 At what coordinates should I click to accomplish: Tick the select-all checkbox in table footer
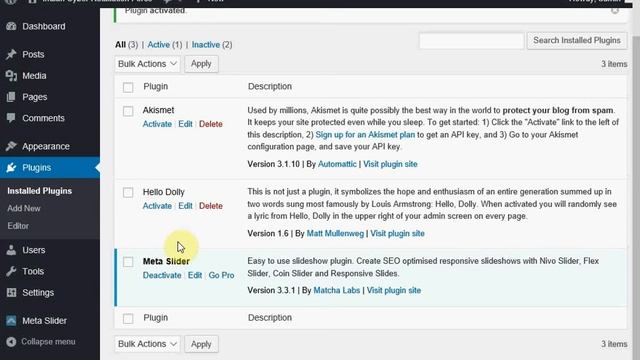point(128,318)
